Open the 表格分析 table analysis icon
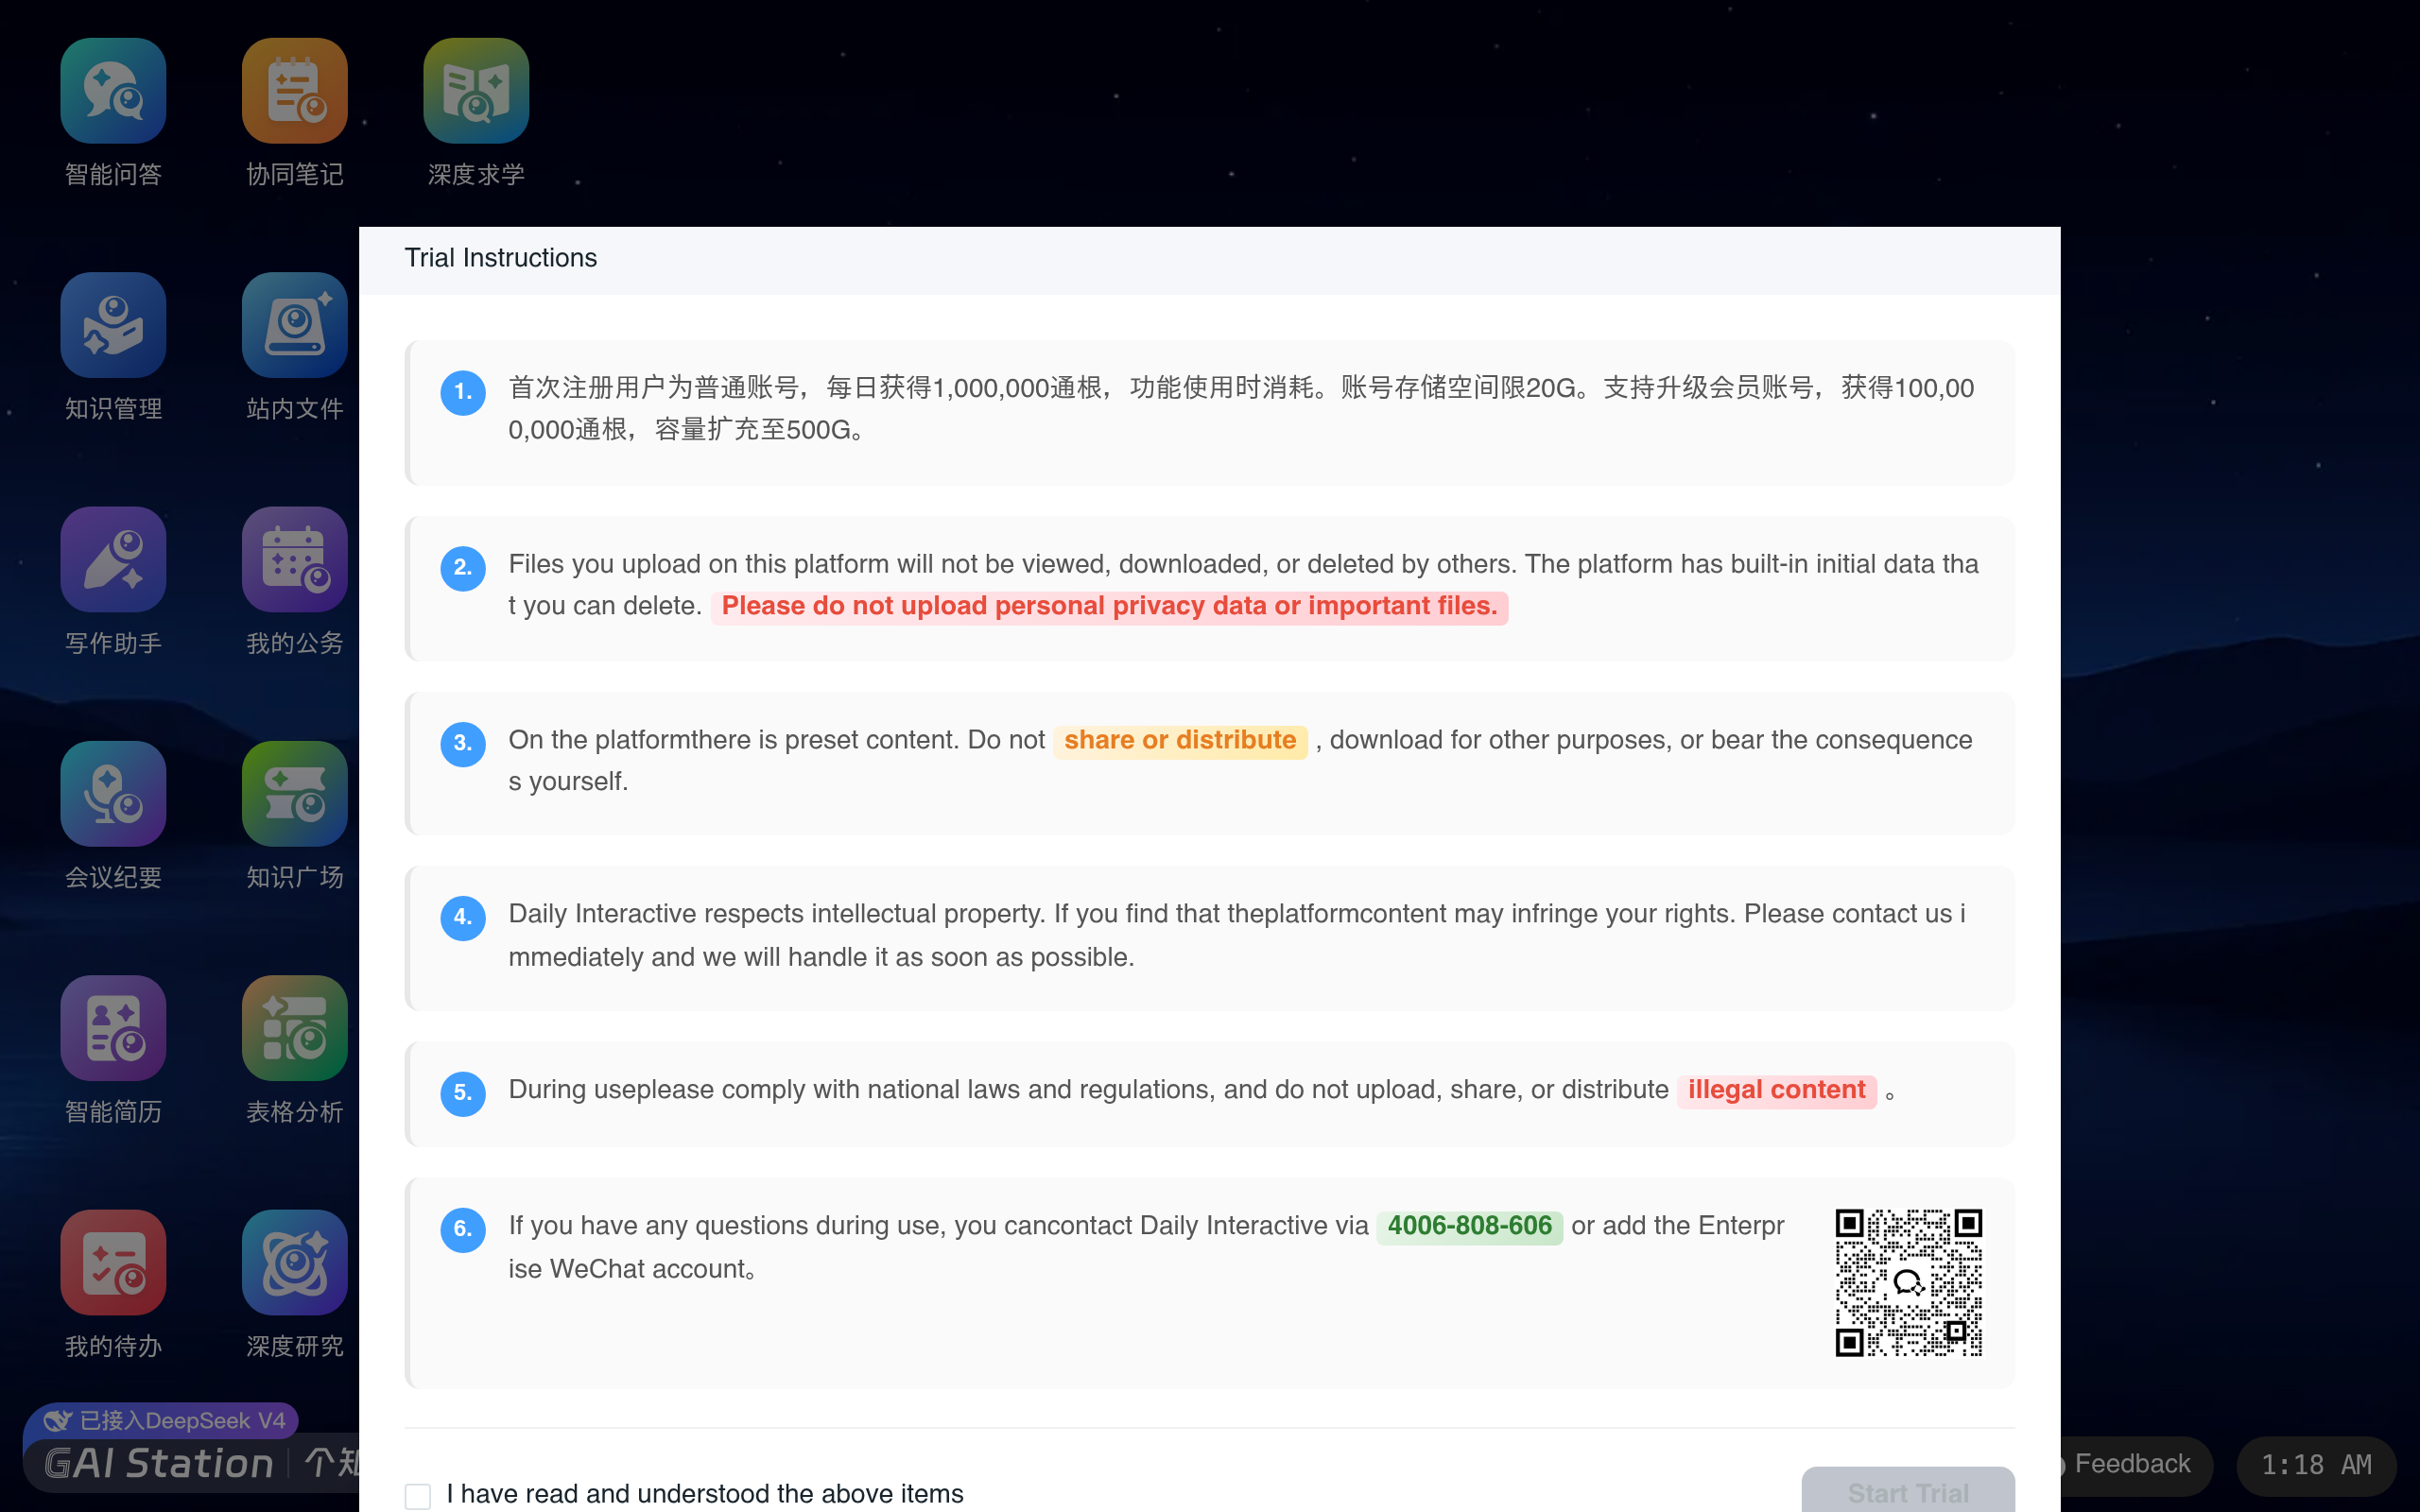 294,1028
